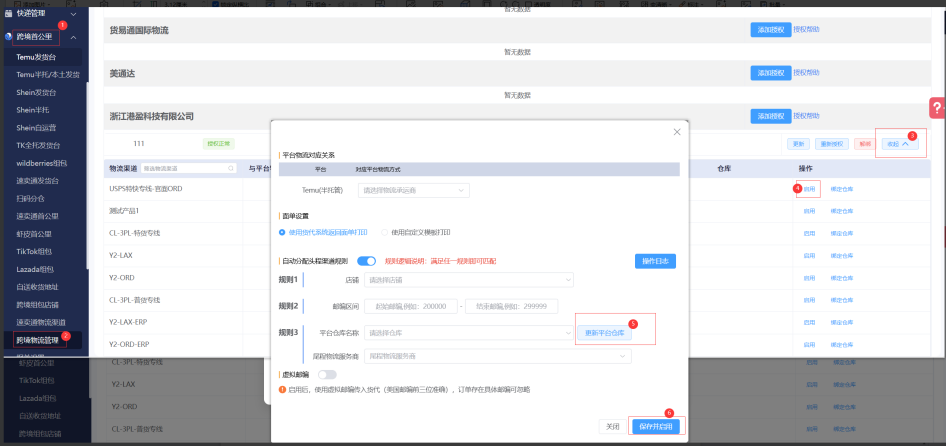Open 授权帮助 link for 货易通国际物流
946x446 pixels.
[x=806, y=29]
